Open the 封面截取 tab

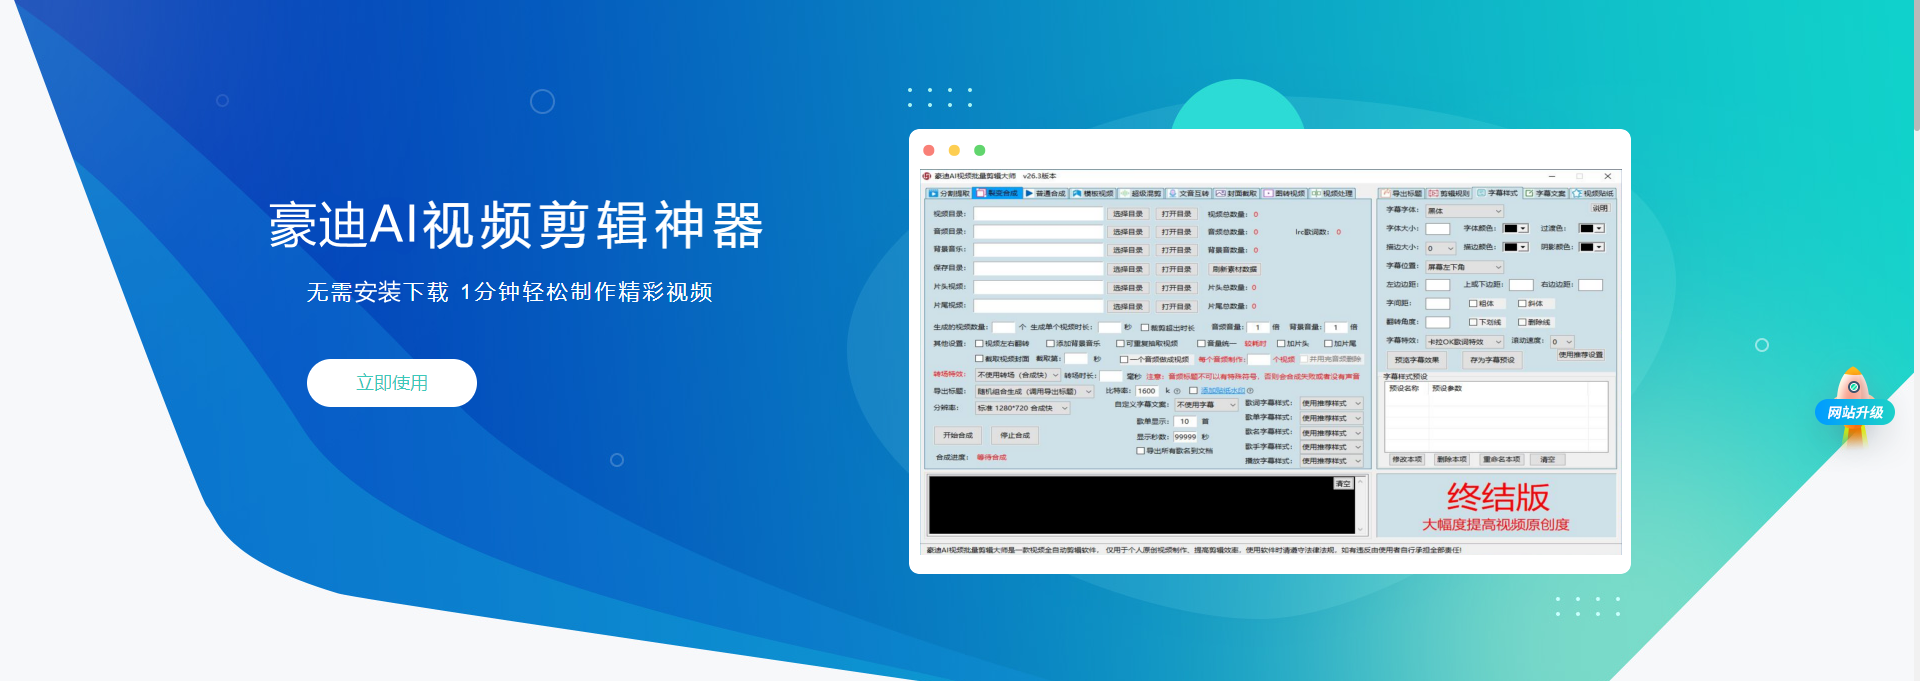[1237, 193]
